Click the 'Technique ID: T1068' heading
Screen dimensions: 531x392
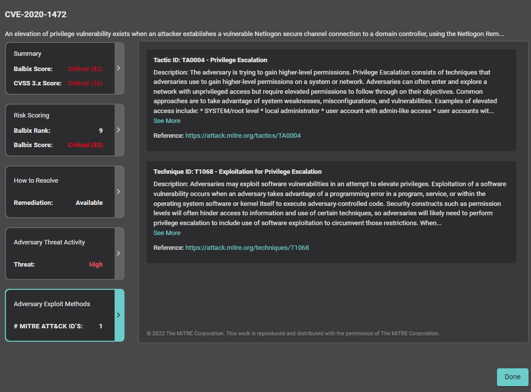tap(237, 172)
